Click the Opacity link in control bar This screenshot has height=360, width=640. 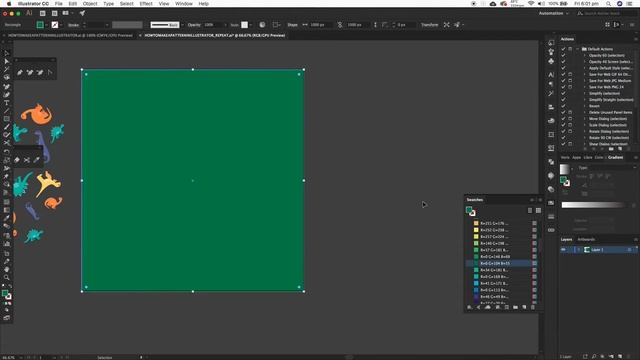pyautogui.click(x=194, y=25)
